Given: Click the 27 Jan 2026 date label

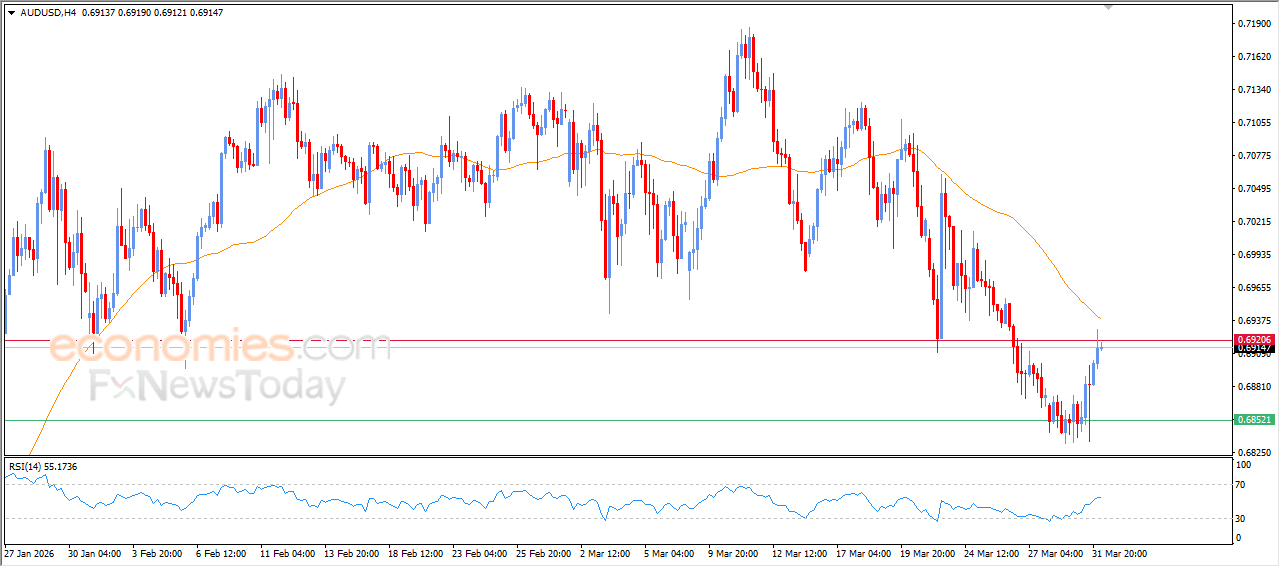Looking at the screenshot, I should (32, 552).
